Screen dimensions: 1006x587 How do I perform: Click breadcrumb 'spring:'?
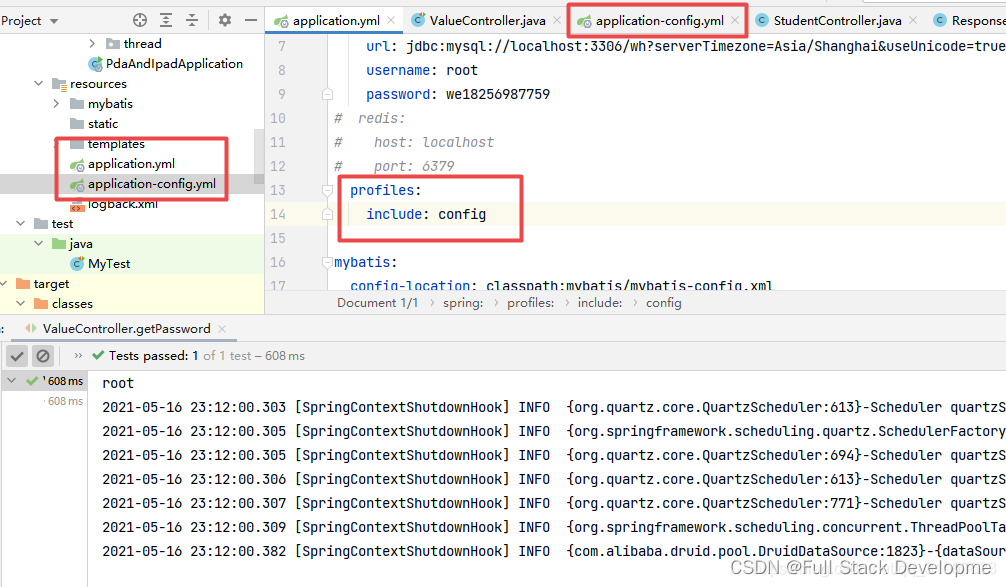click(463, 303)
